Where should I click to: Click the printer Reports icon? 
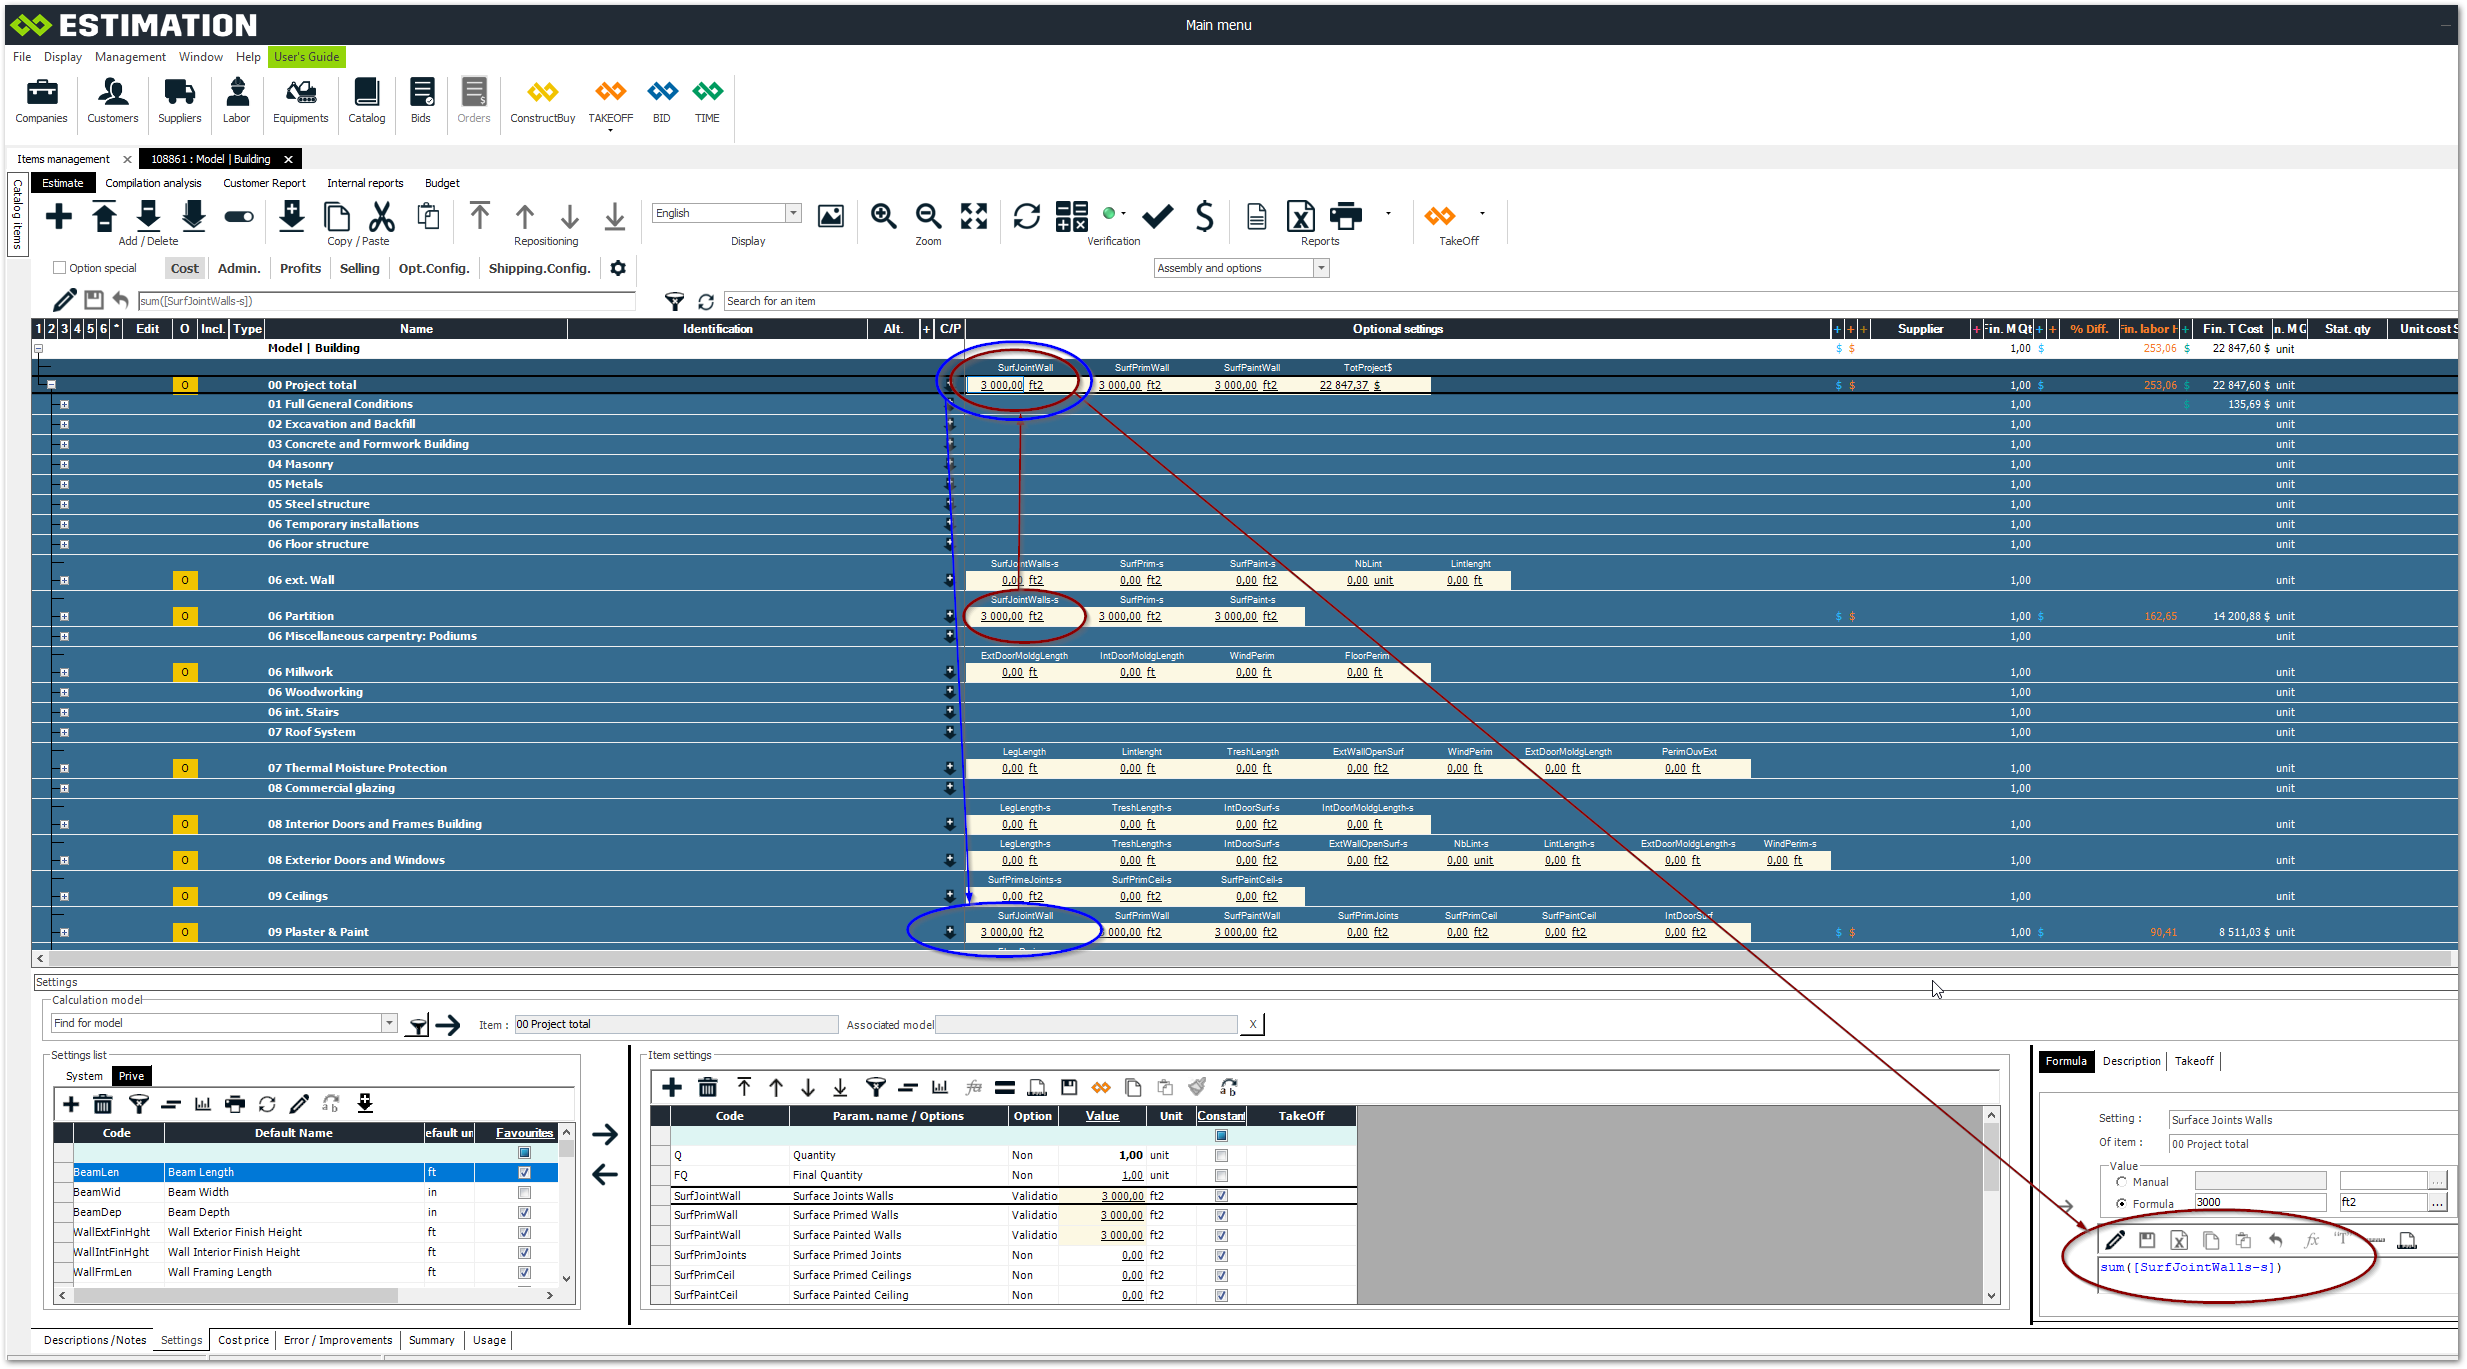[x=1345, y=216]
